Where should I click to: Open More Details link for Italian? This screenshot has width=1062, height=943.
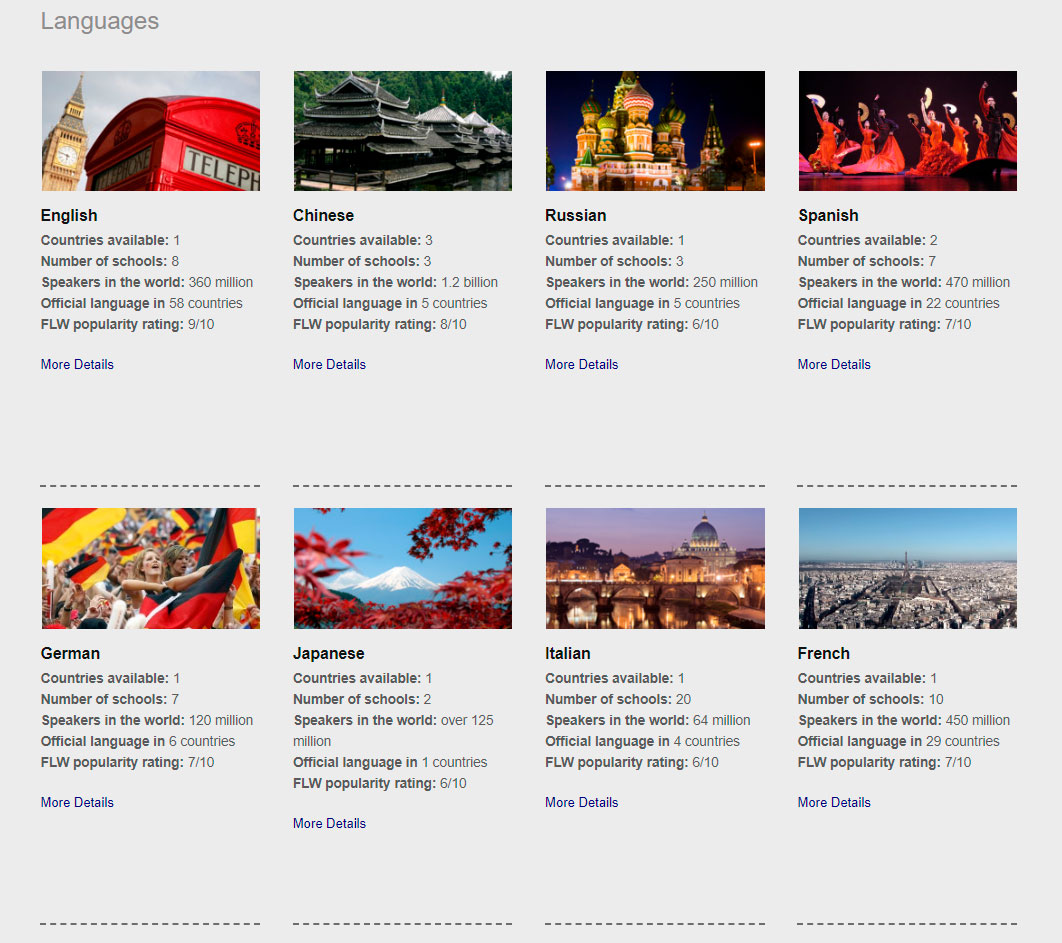[x=582, y=802]
